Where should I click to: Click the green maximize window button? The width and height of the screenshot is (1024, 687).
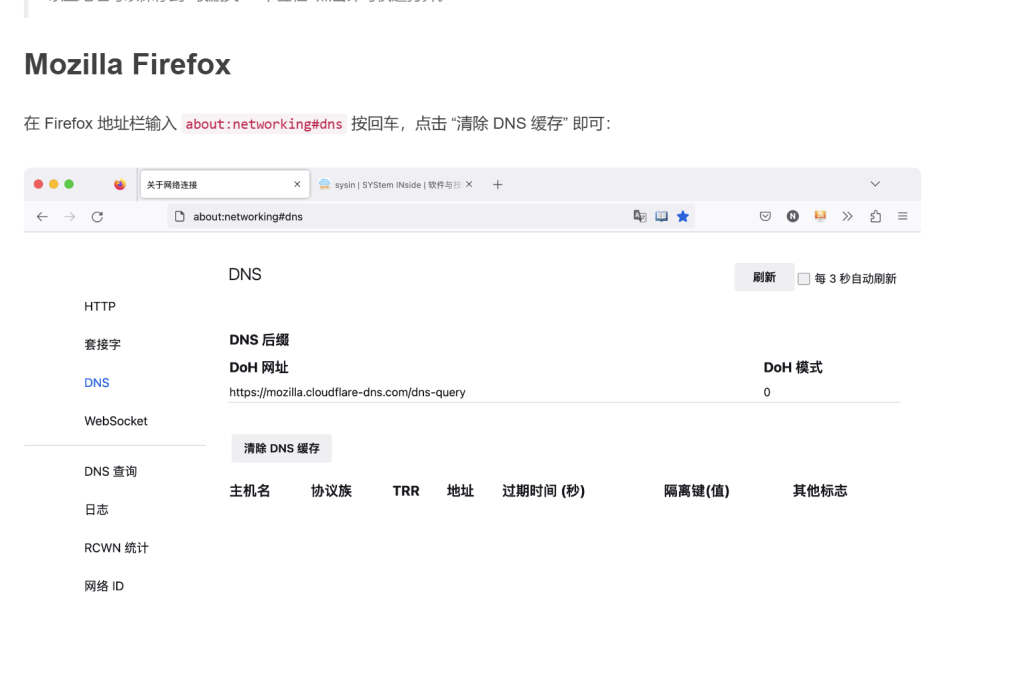69,184
